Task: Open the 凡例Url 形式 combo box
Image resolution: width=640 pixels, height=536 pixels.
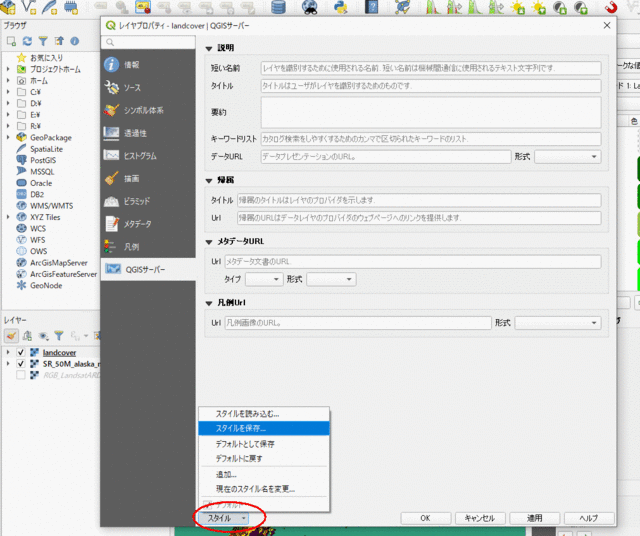Action: [558, 323]
